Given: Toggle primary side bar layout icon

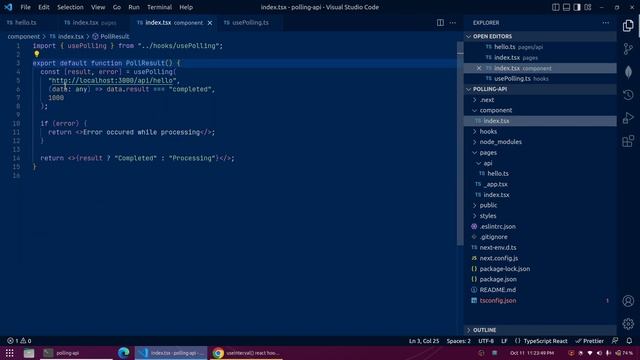Looking at the screenshot, I should [x=556, y=7].
